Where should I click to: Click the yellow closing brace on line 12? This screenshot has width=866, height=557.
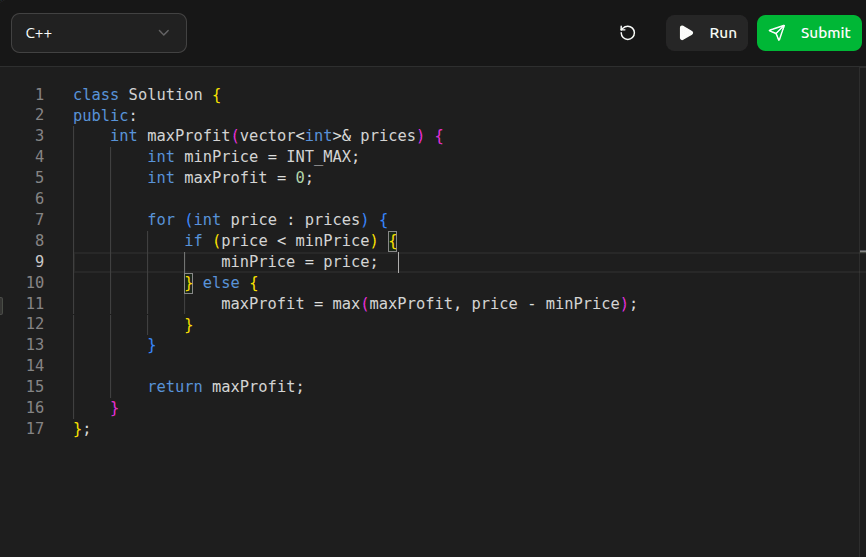(x=189, y=325)
